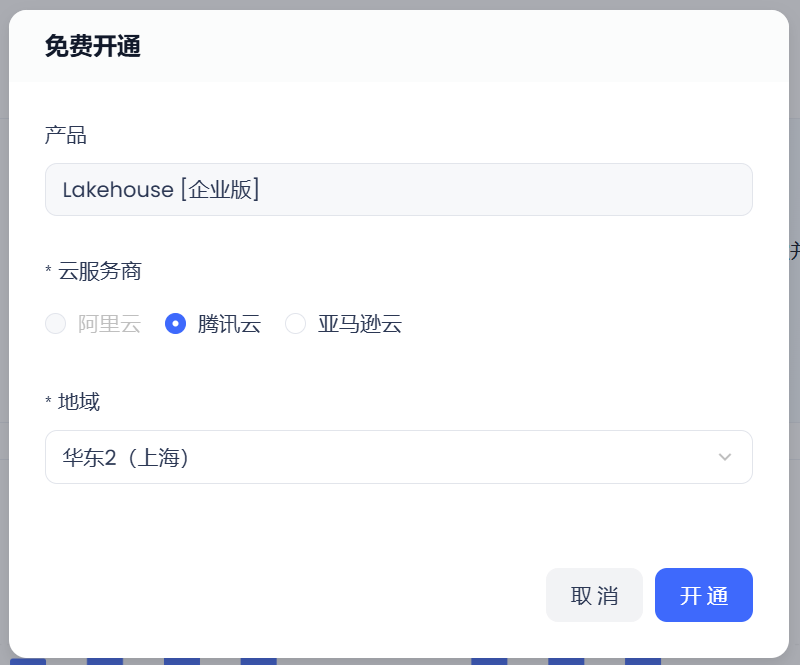Click the 地域 field label

pyautogui.click(x=79, y=402)
